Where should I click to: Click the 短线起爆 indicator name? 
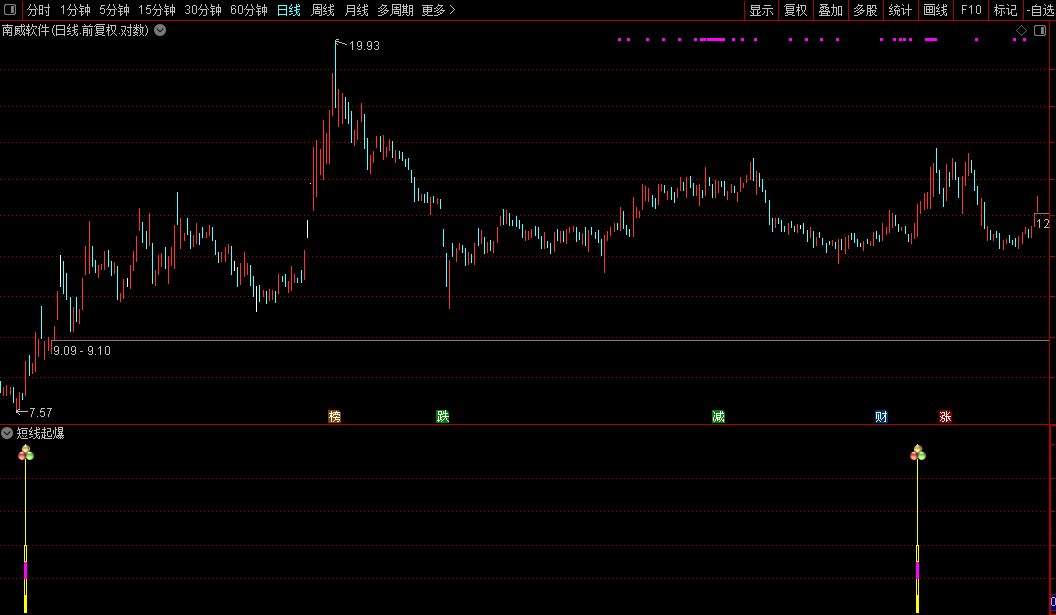point(40,433)
